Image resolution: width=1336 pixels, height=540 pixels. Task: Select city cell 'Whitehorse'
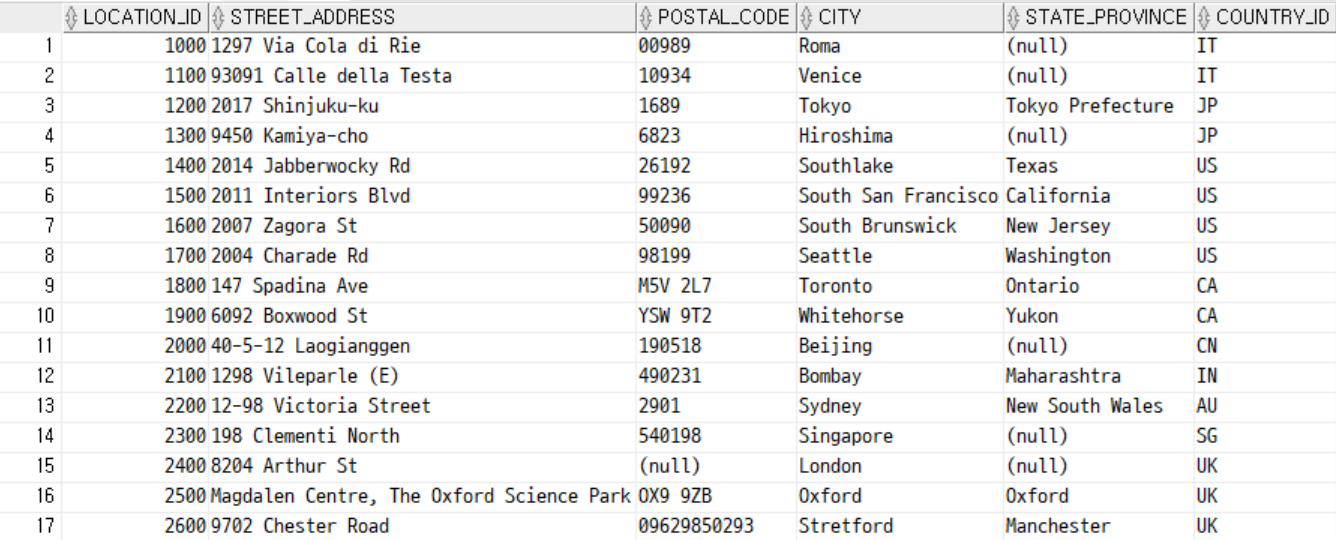click(x=900, y=316)
